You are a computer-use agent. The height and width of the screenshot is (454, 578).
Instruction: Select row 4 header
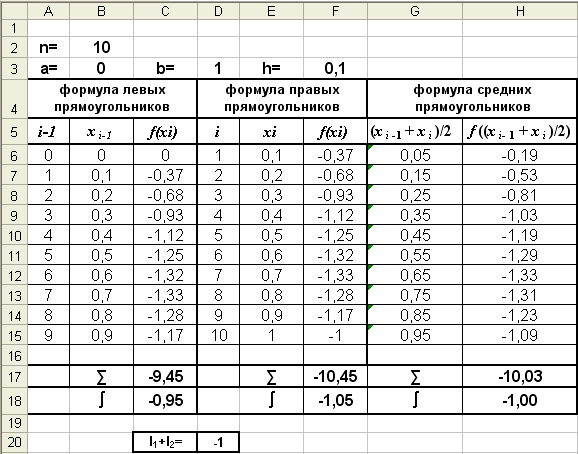pyautogui.click(x=14, y=98)
